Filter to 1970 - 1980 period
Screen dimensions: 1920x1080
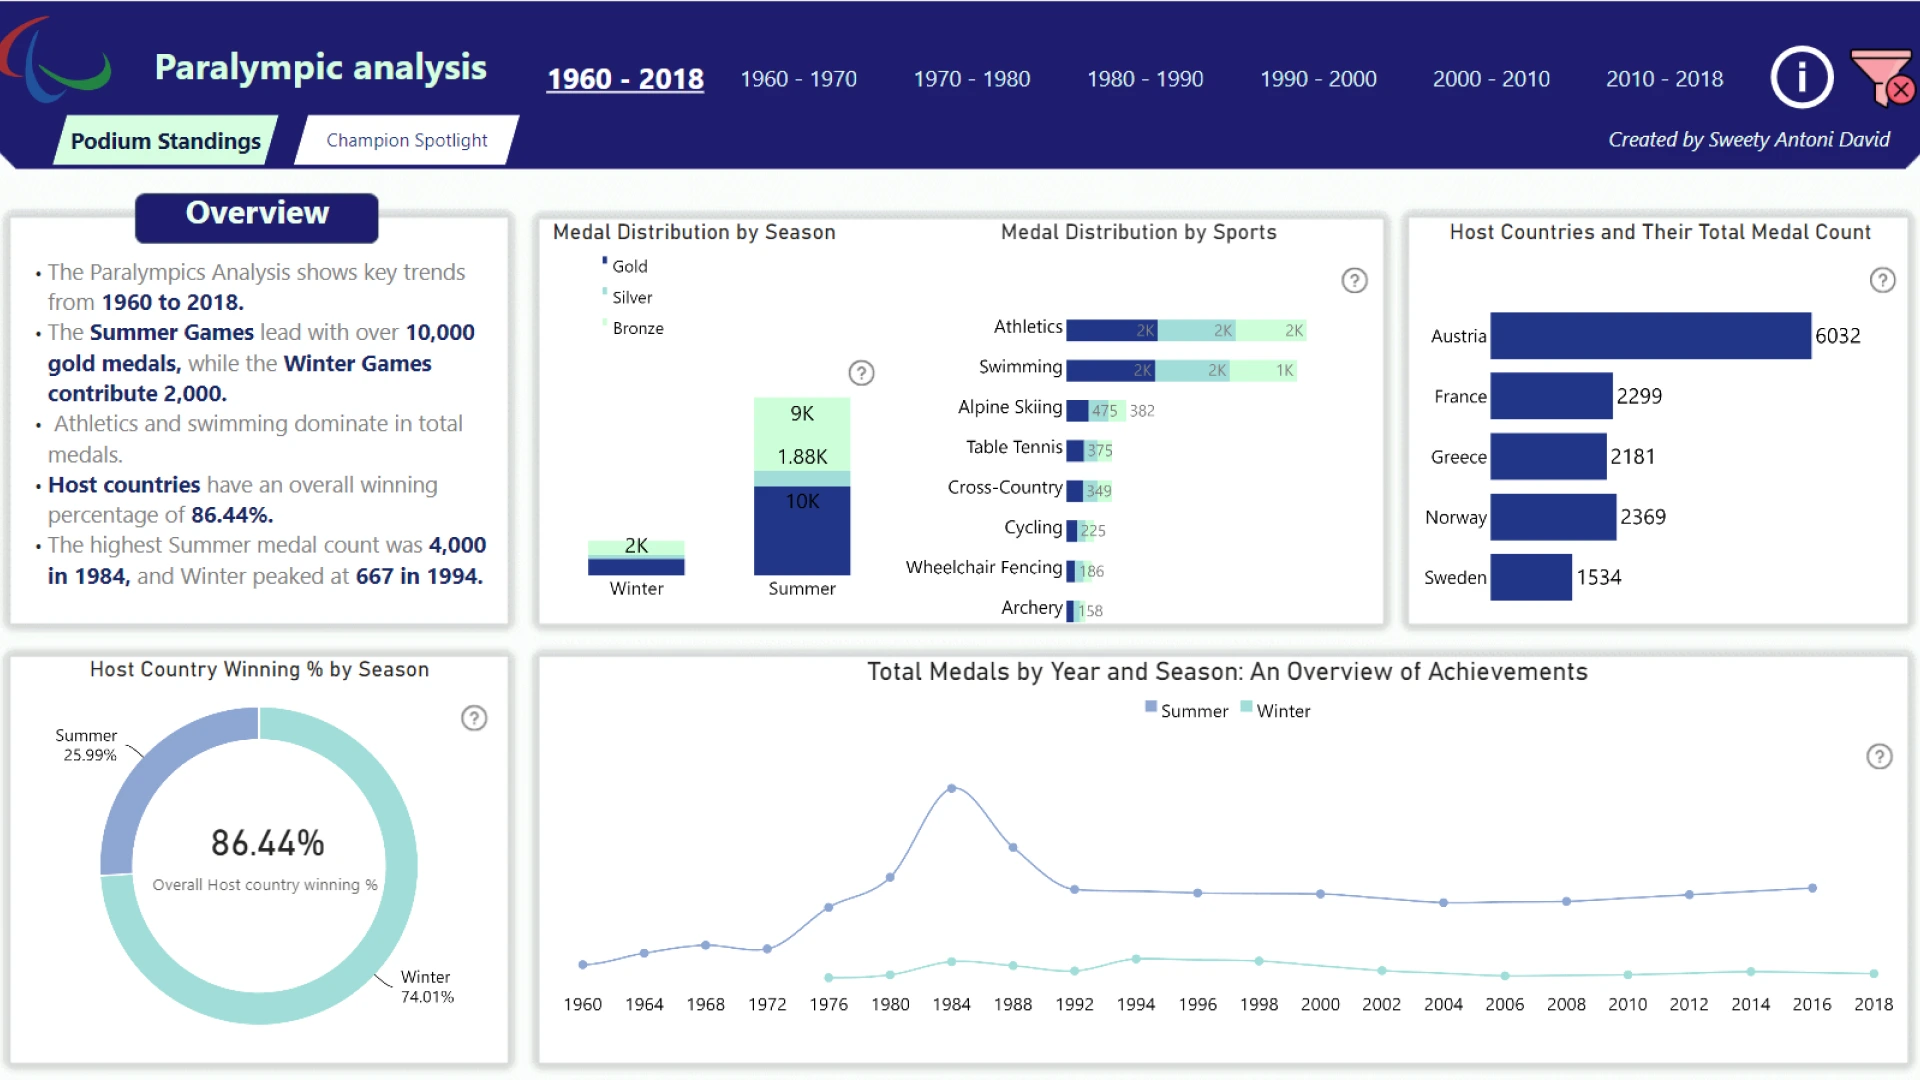pos(971,79)
